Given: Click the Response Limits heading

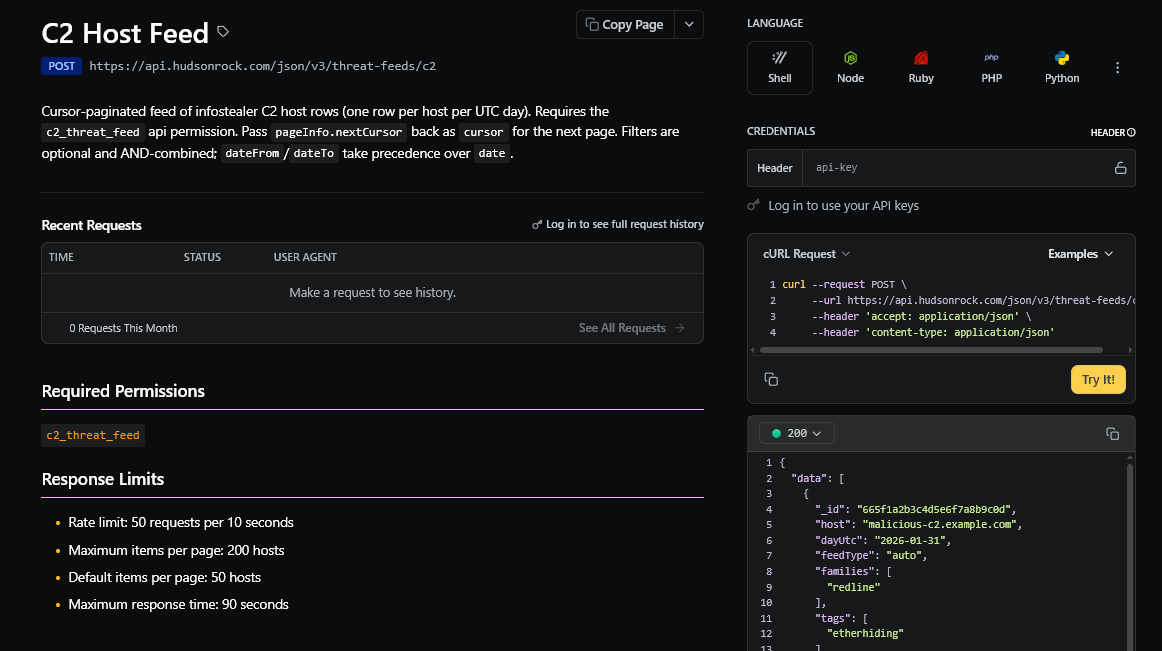Looking at the screenshot, I should click(103, 479).
